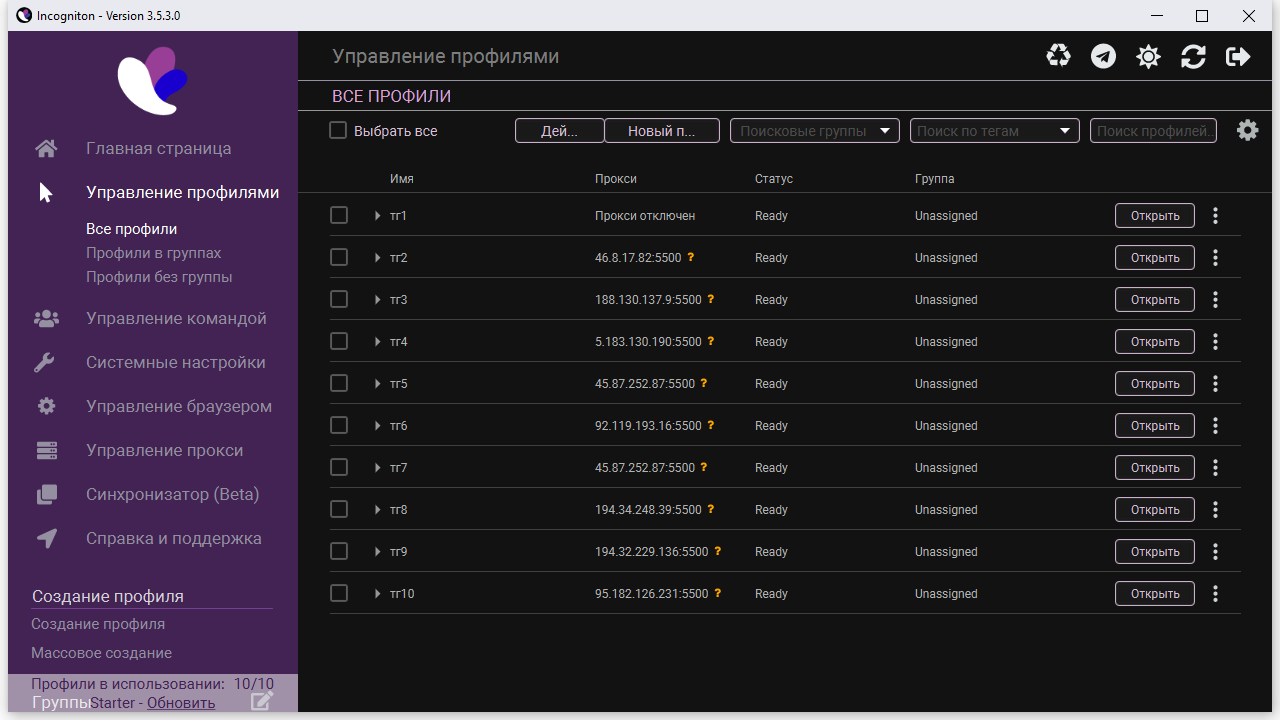This screenshot has width=1280, height=720.
Task: Click Открыть for profile тг6
Action: [1155, 425]
